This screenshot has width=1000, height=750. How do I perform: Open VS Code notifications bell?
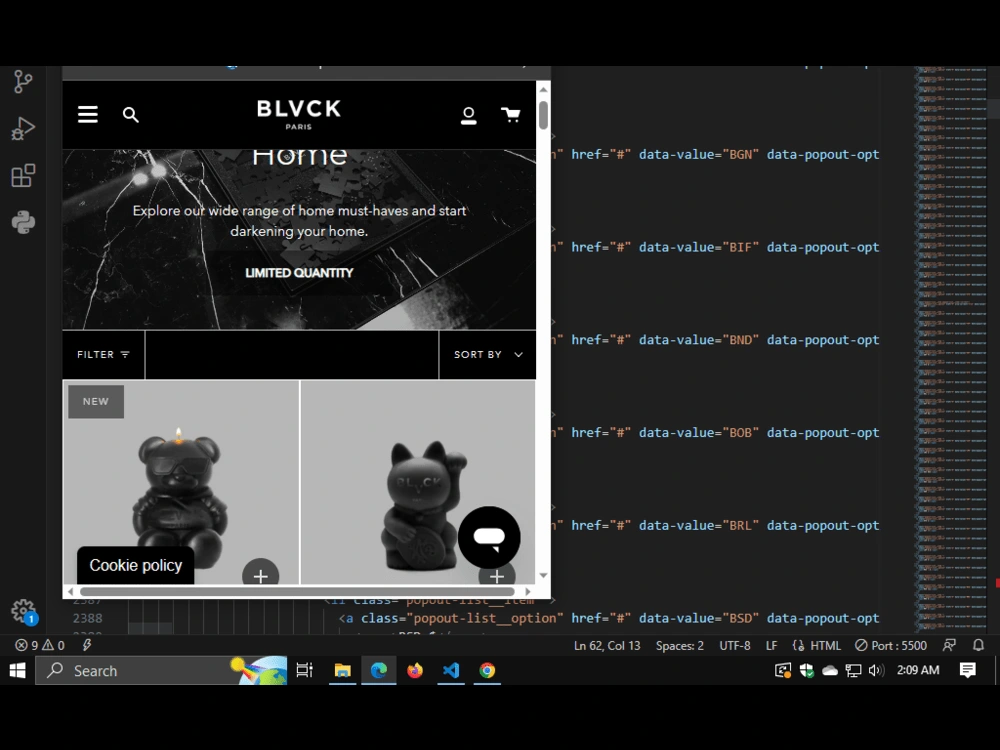tap(978, 645)
